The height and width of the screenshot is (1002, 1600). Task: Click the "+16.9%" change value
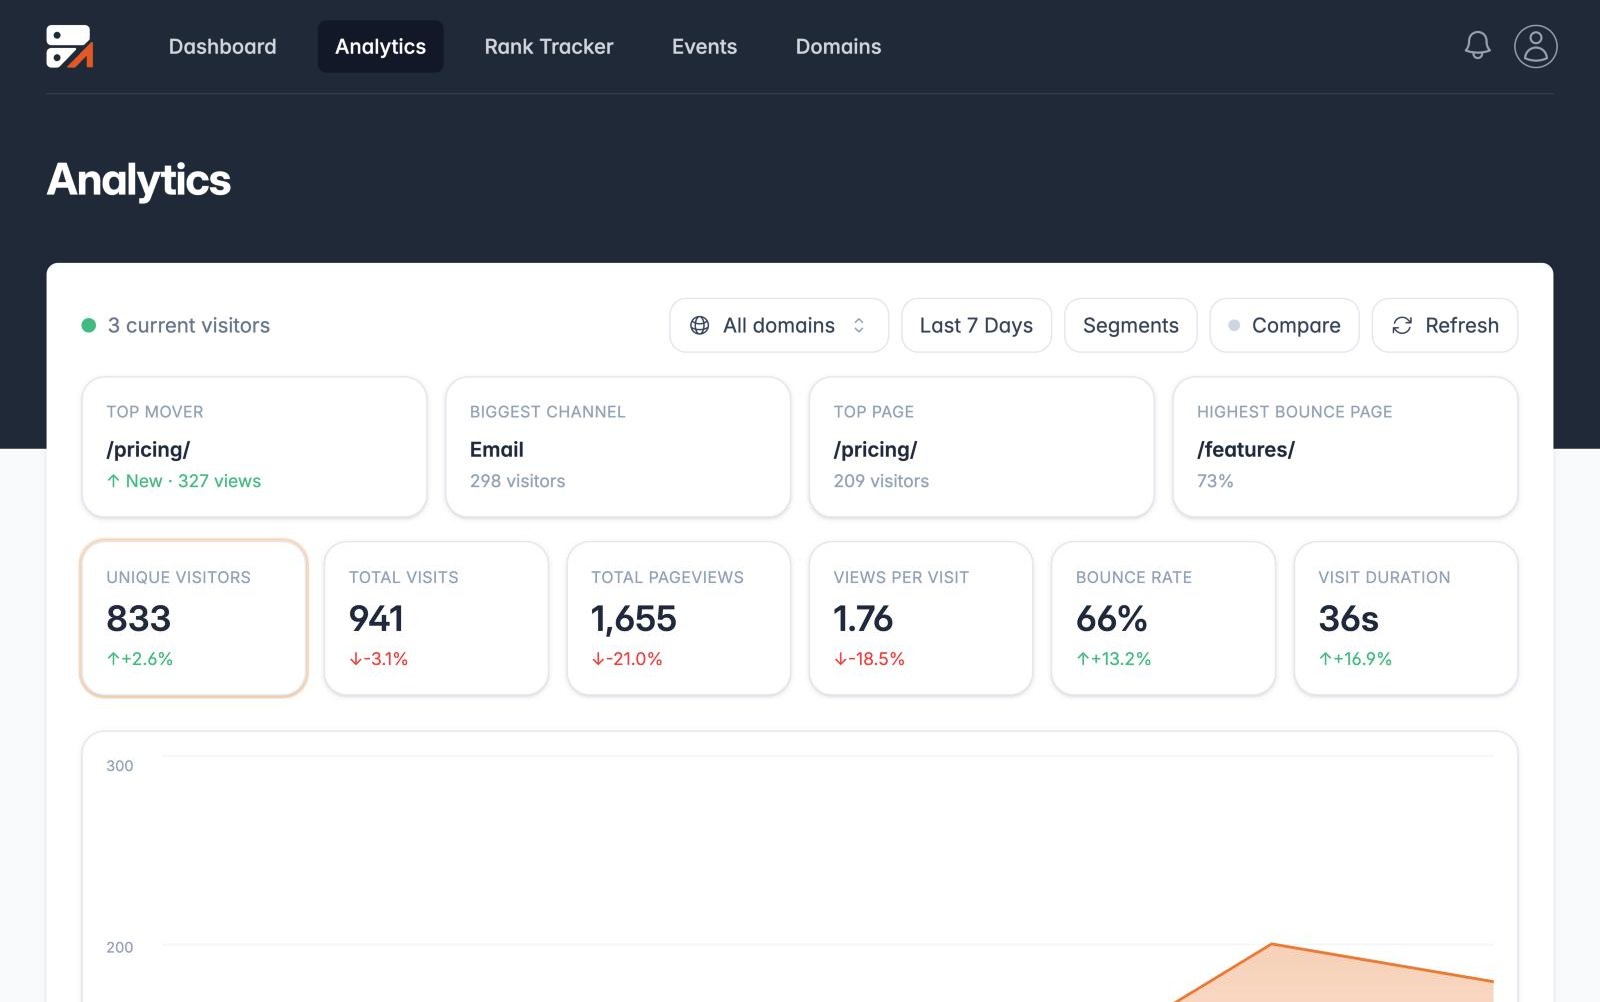click(x=1363, y=659)
